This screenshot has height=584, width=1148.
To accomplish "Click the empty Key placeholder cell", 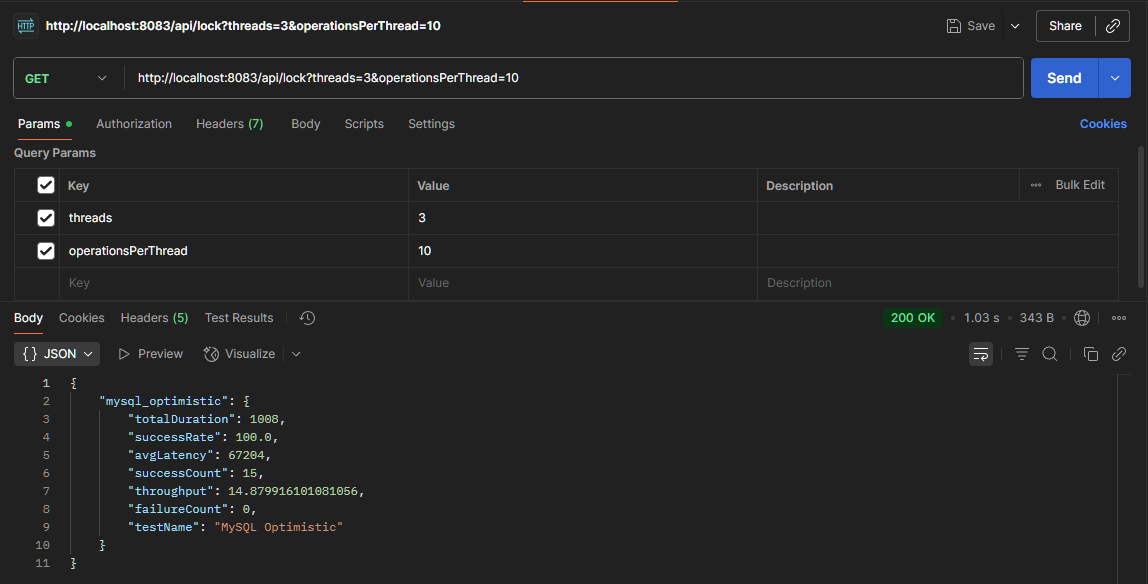I will coord(234,283).
